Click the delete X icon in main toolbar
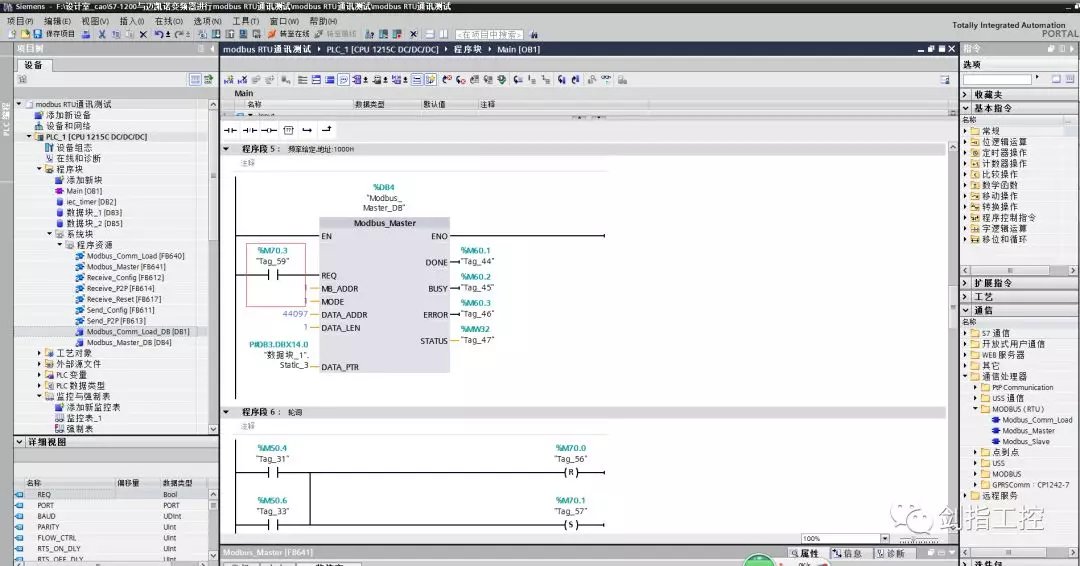The height and width of the screenshot is (566, 1080). (143, 34)
